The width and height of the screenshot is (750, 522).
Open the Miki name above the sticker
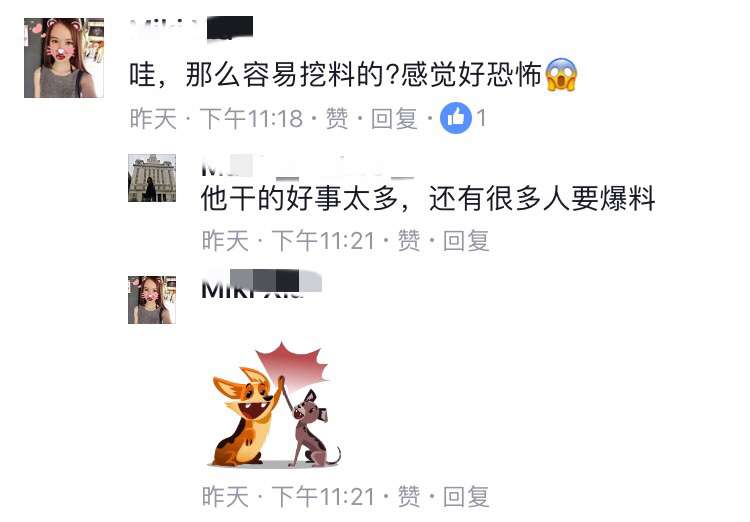tap(261, 284)
